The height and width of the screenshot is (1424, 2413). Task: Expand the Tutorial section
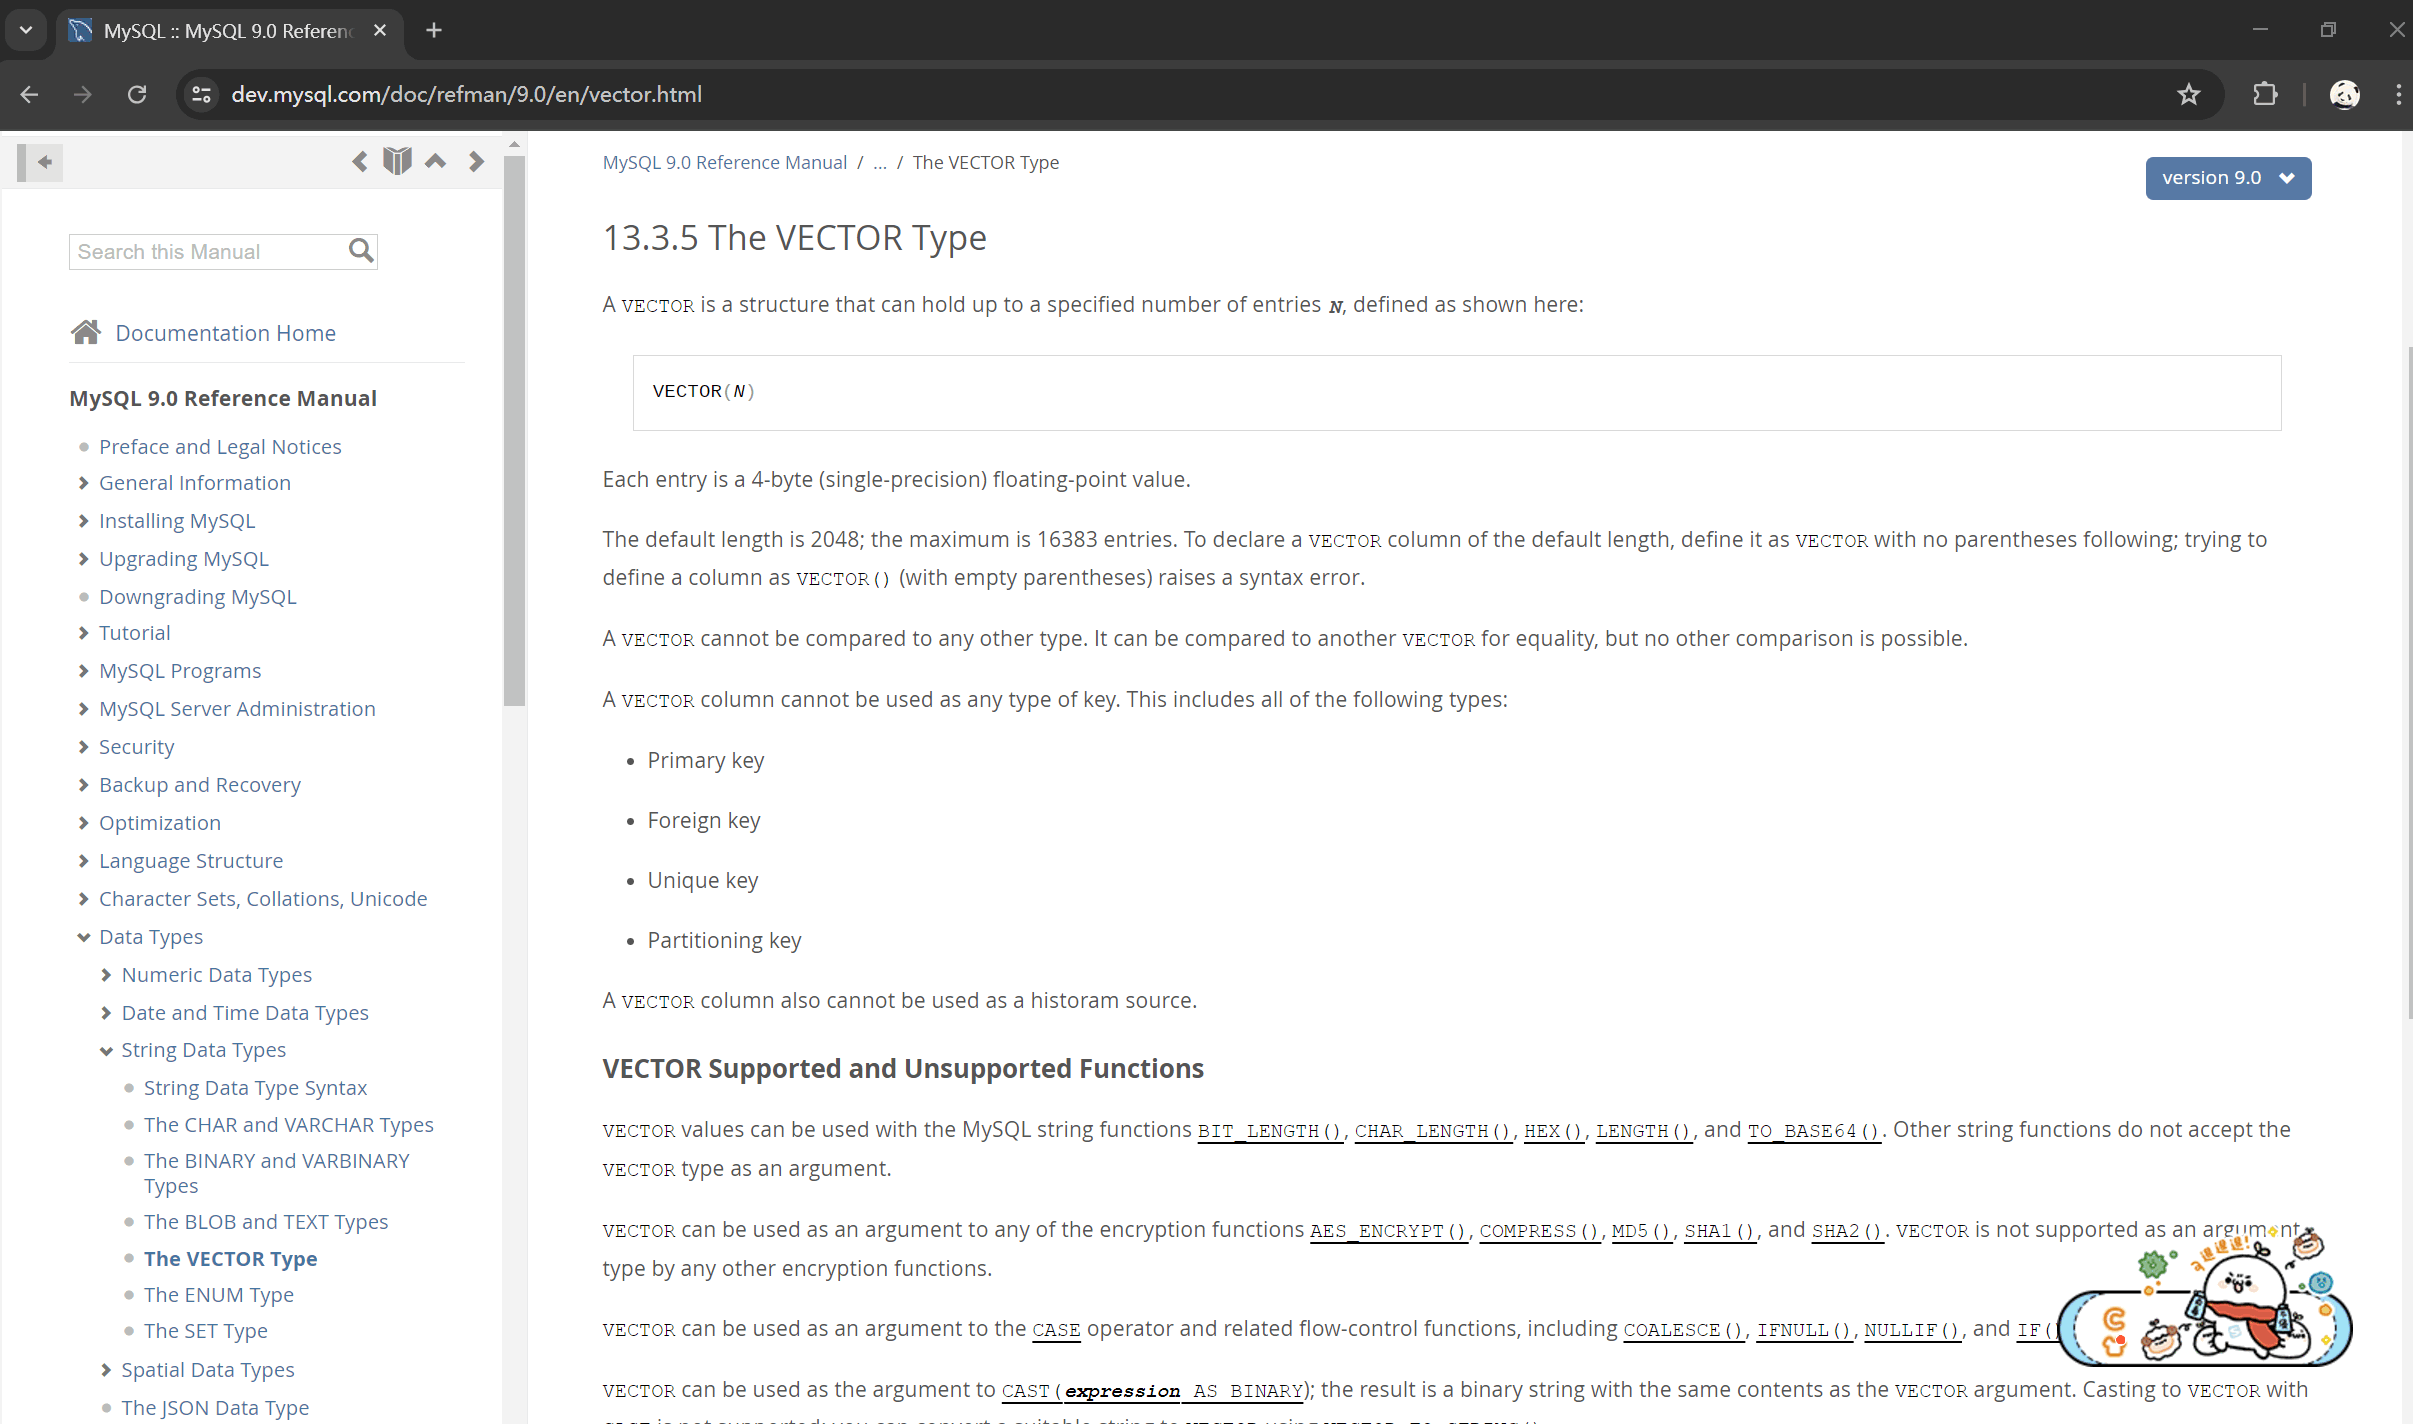84,633
